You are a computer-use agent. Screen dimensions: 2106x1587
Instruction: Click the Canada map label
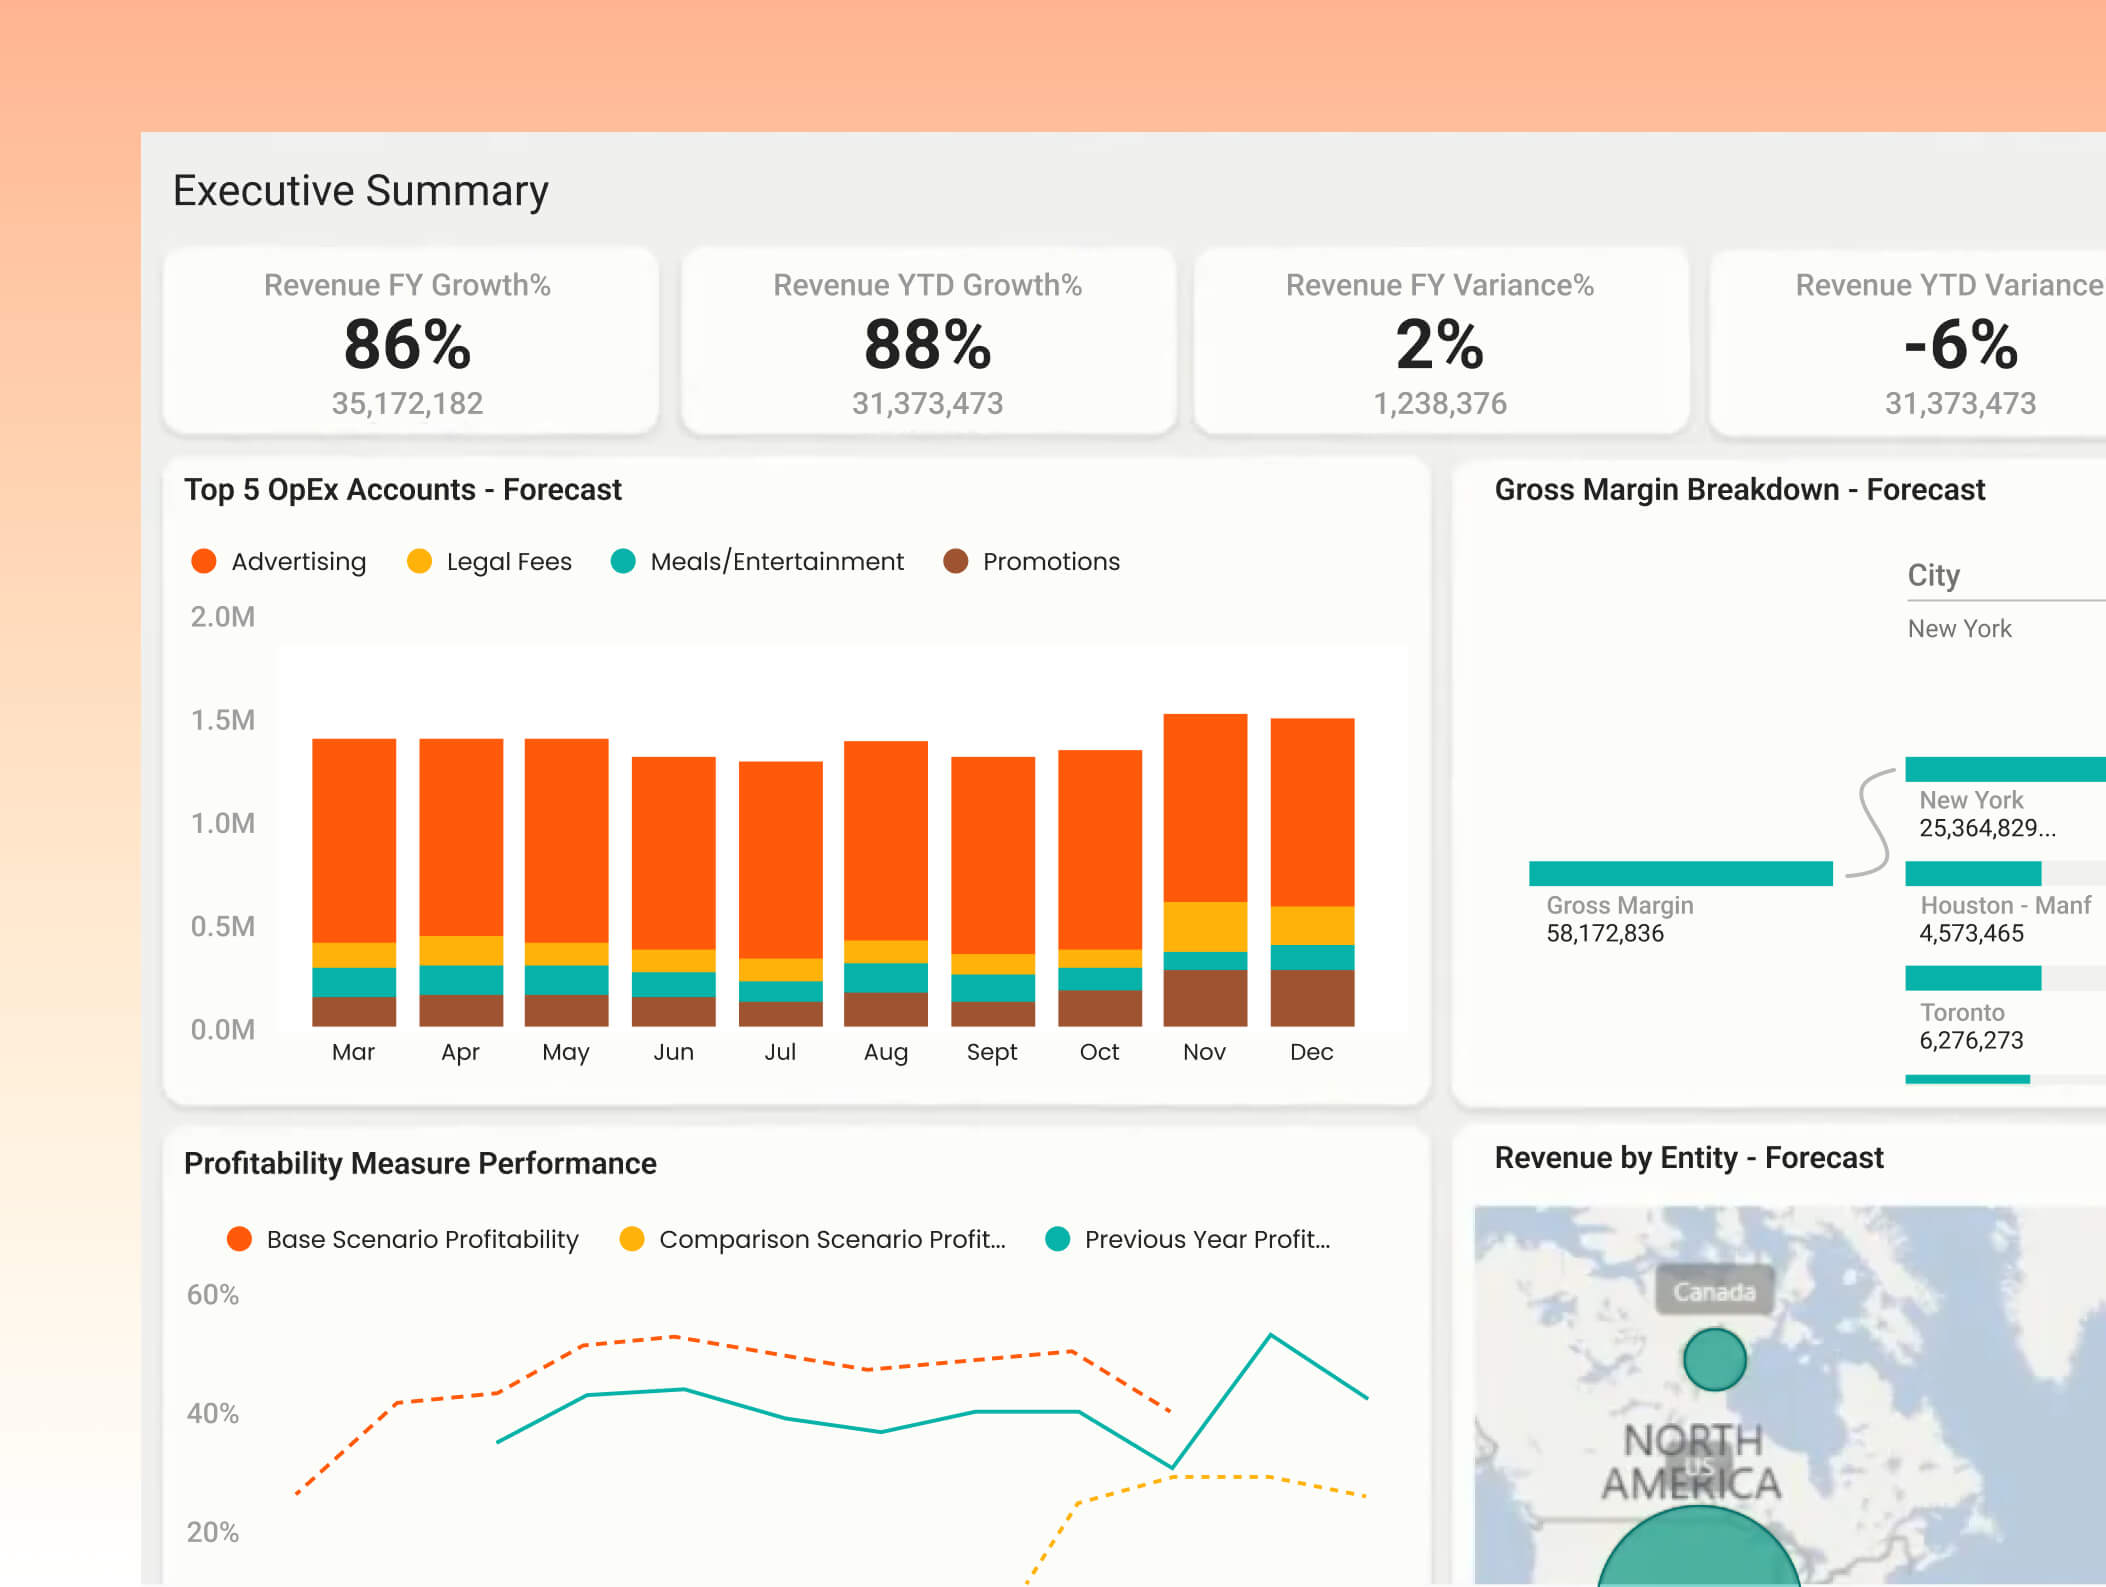click(x=1714, y=1292)
